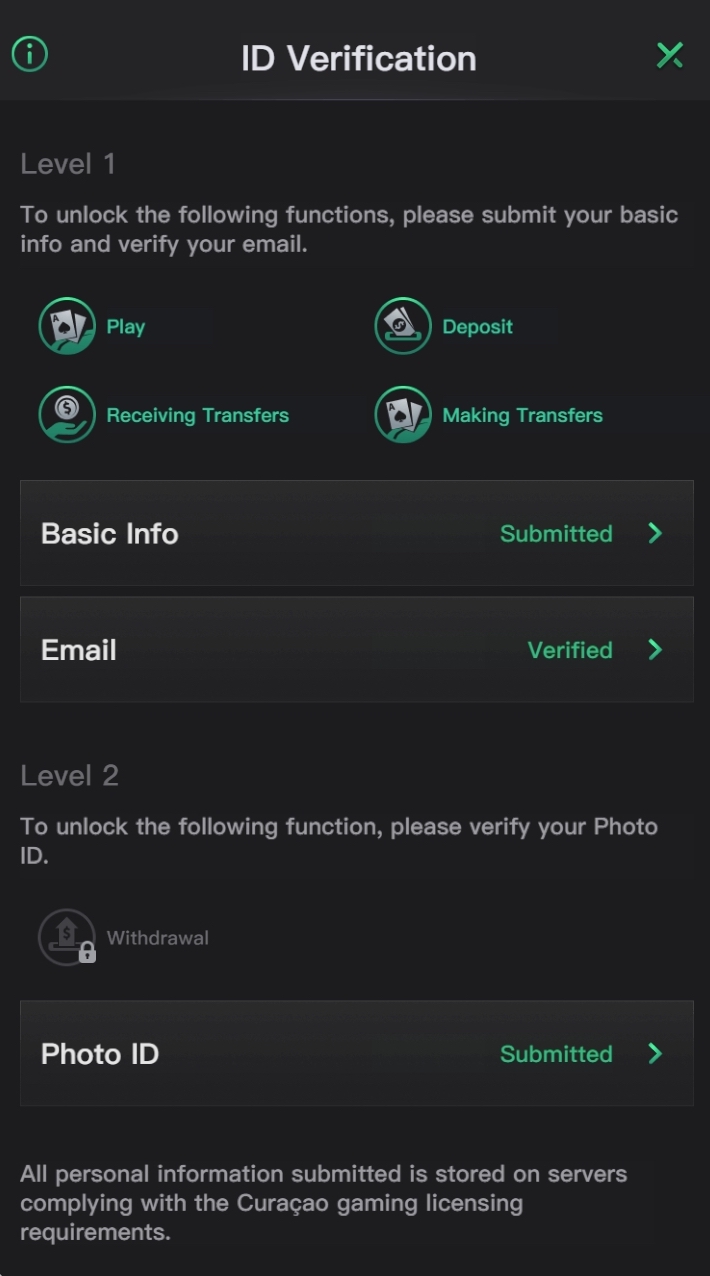Open the info icon in header
Image resolution: width=710 pixels, height=1276 pixels.
pyautogui.click(x=30, y=54)
